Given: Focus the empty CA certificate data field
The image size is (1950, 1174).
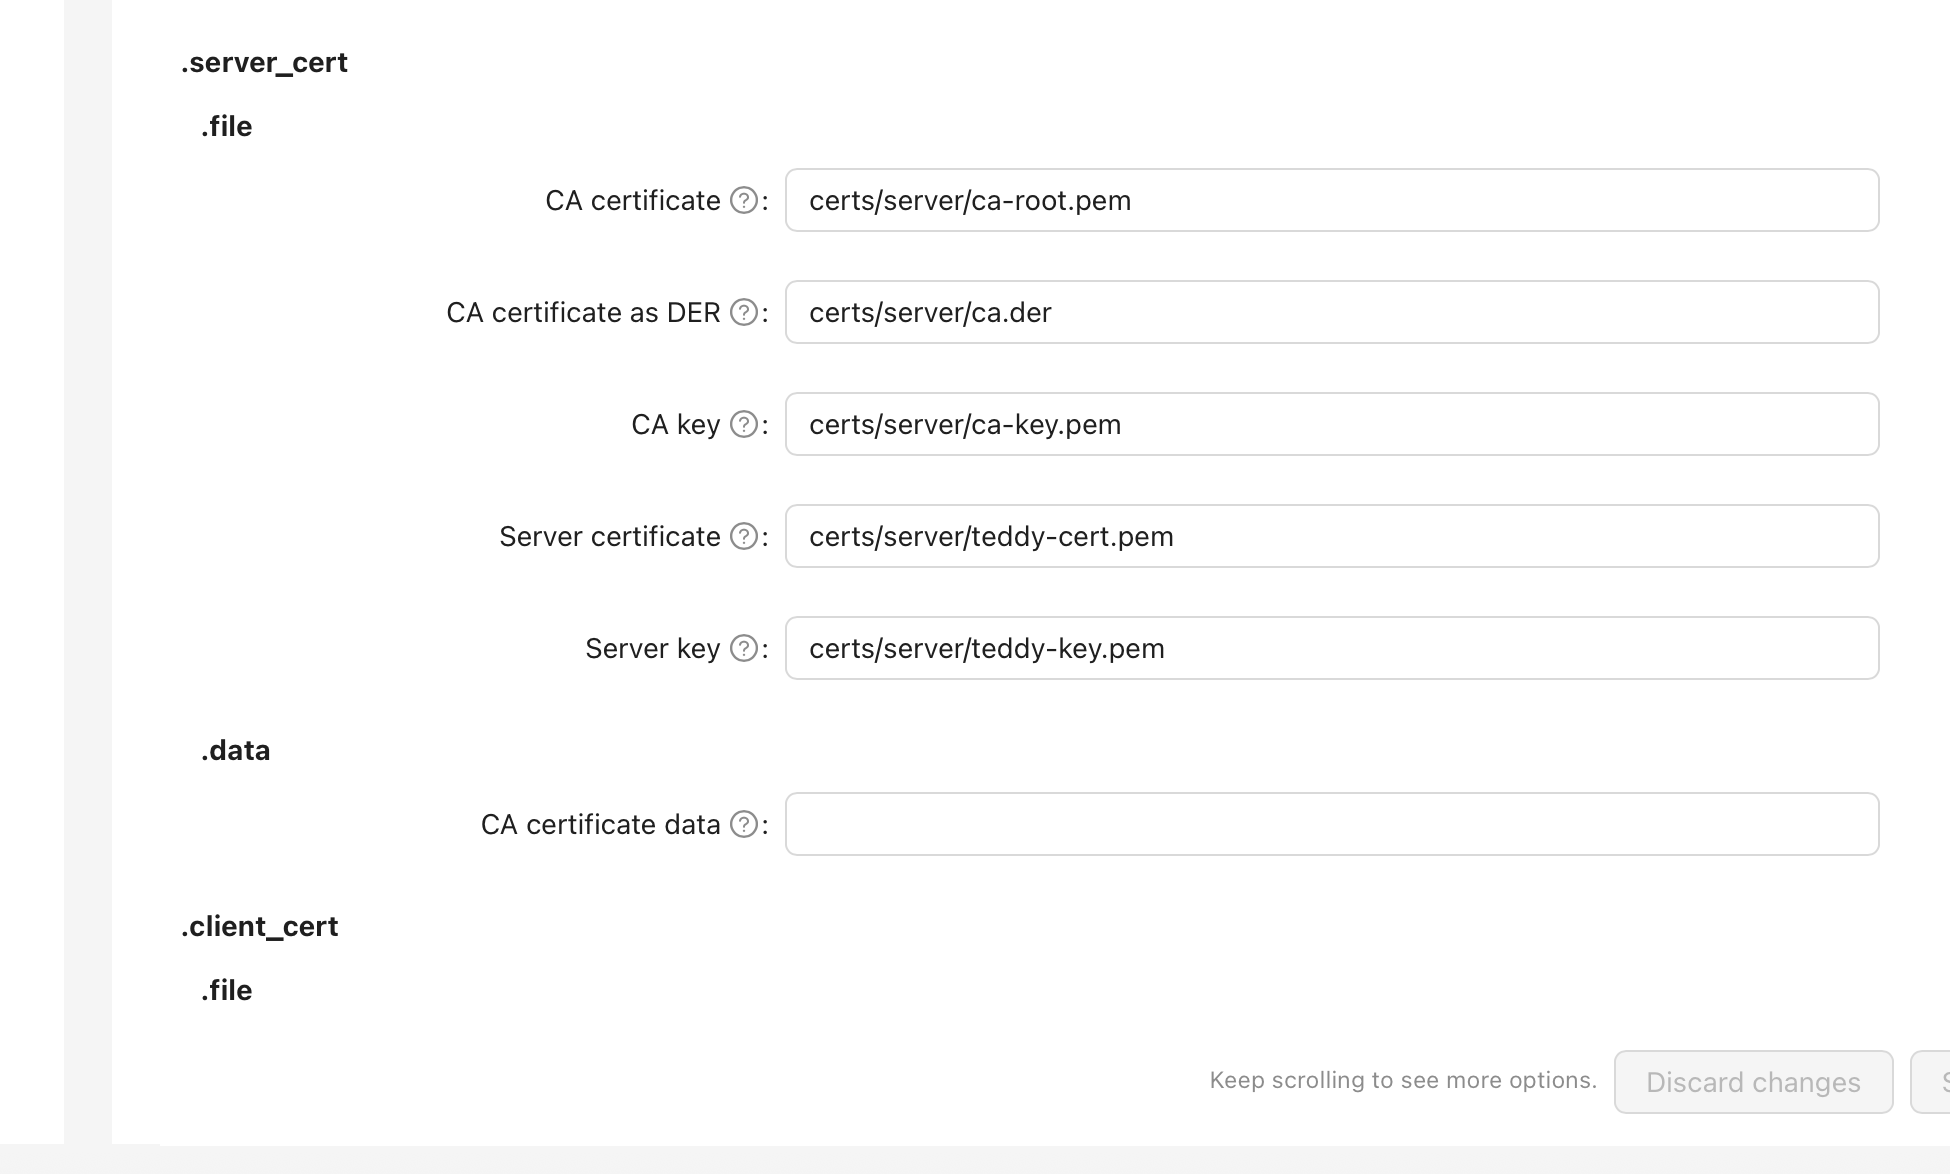Looking at the screenshot, I should (x=1332, y=824).
